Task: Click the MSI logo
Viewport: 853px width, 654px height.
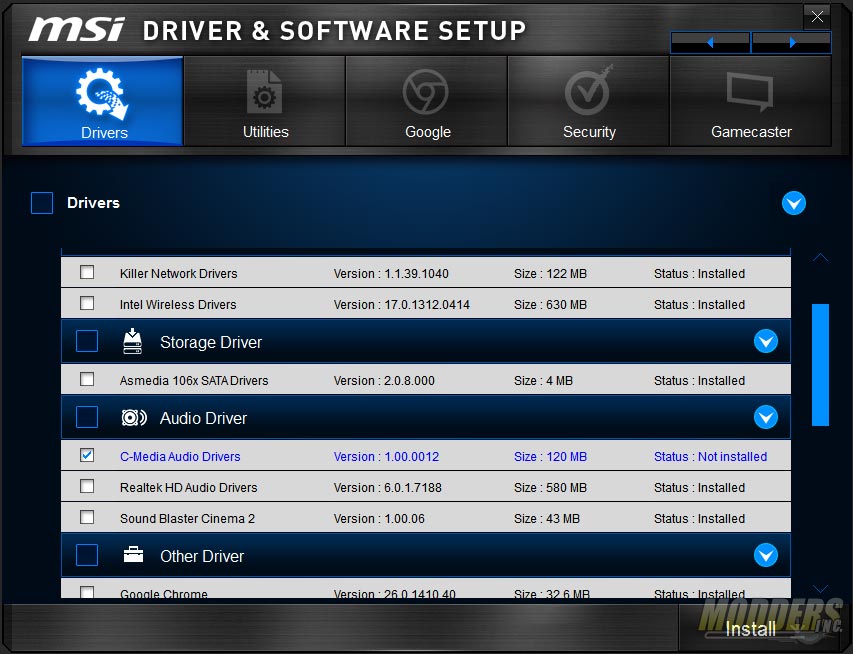Action: 77,29
